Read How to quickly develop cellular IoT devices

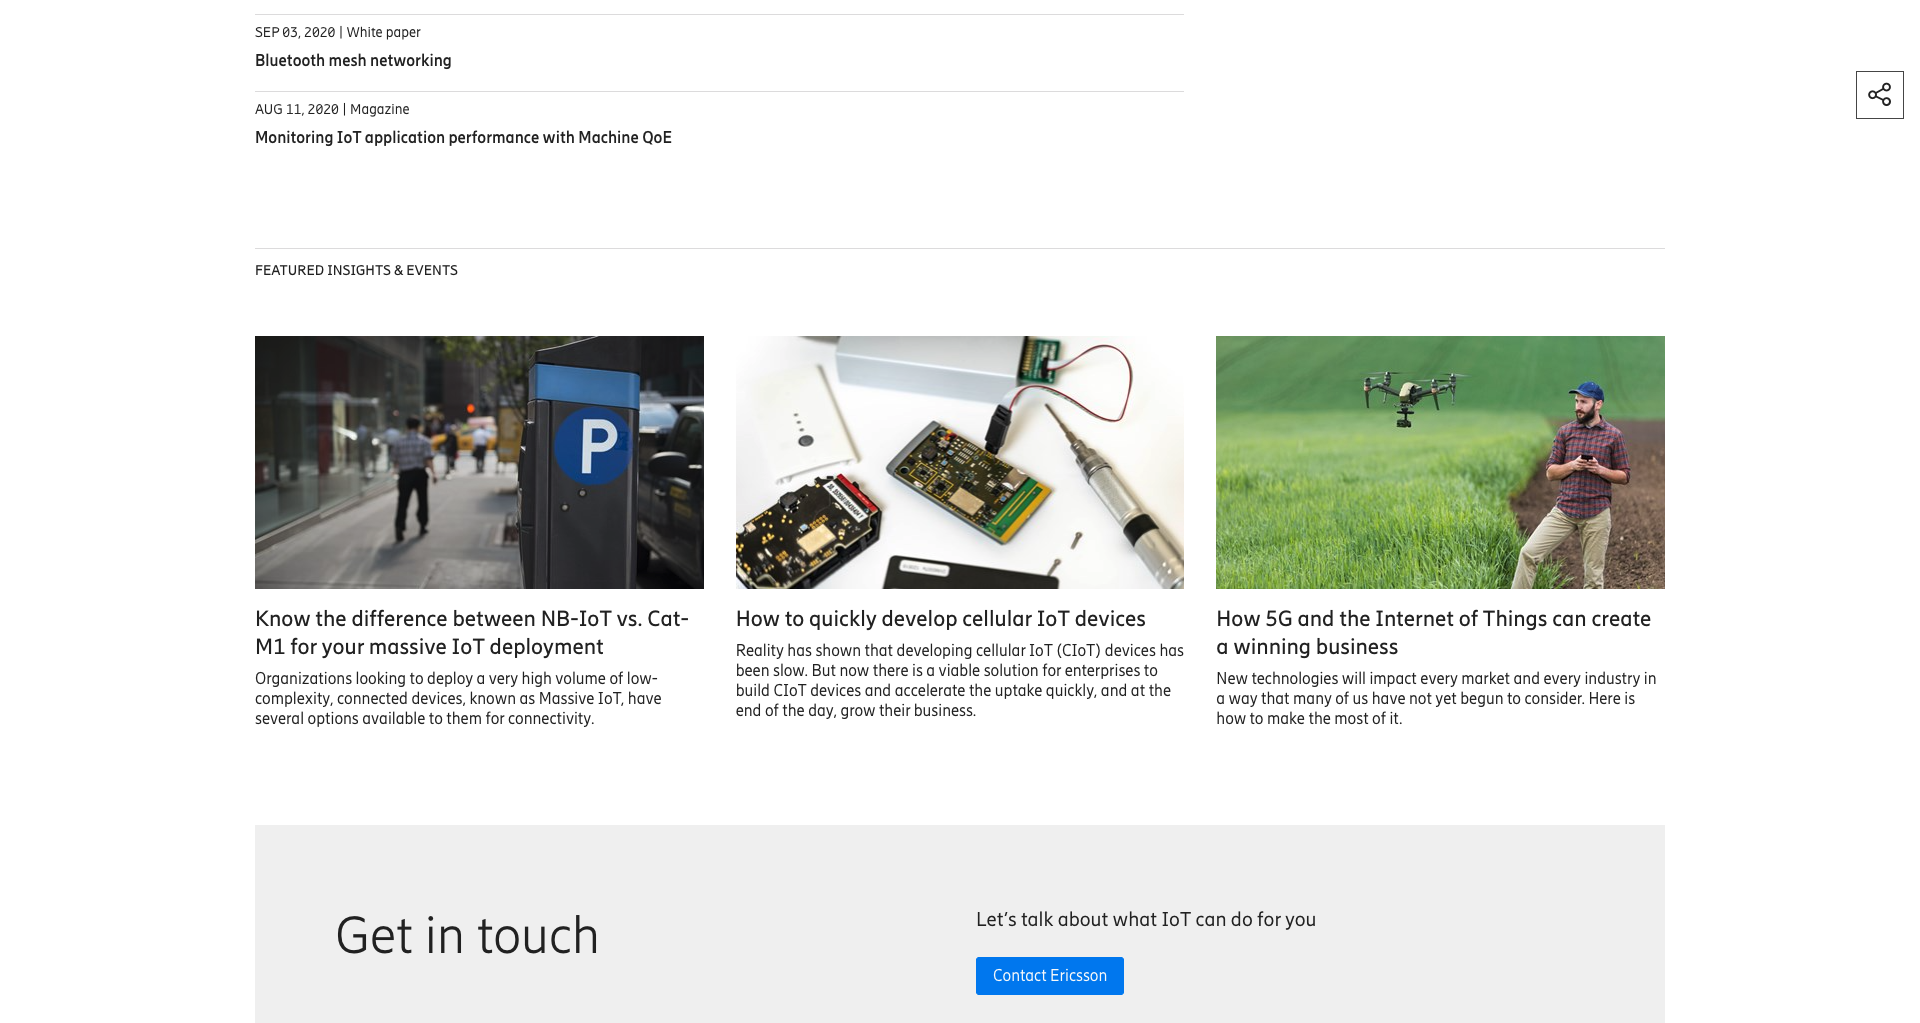coord(940,619)
